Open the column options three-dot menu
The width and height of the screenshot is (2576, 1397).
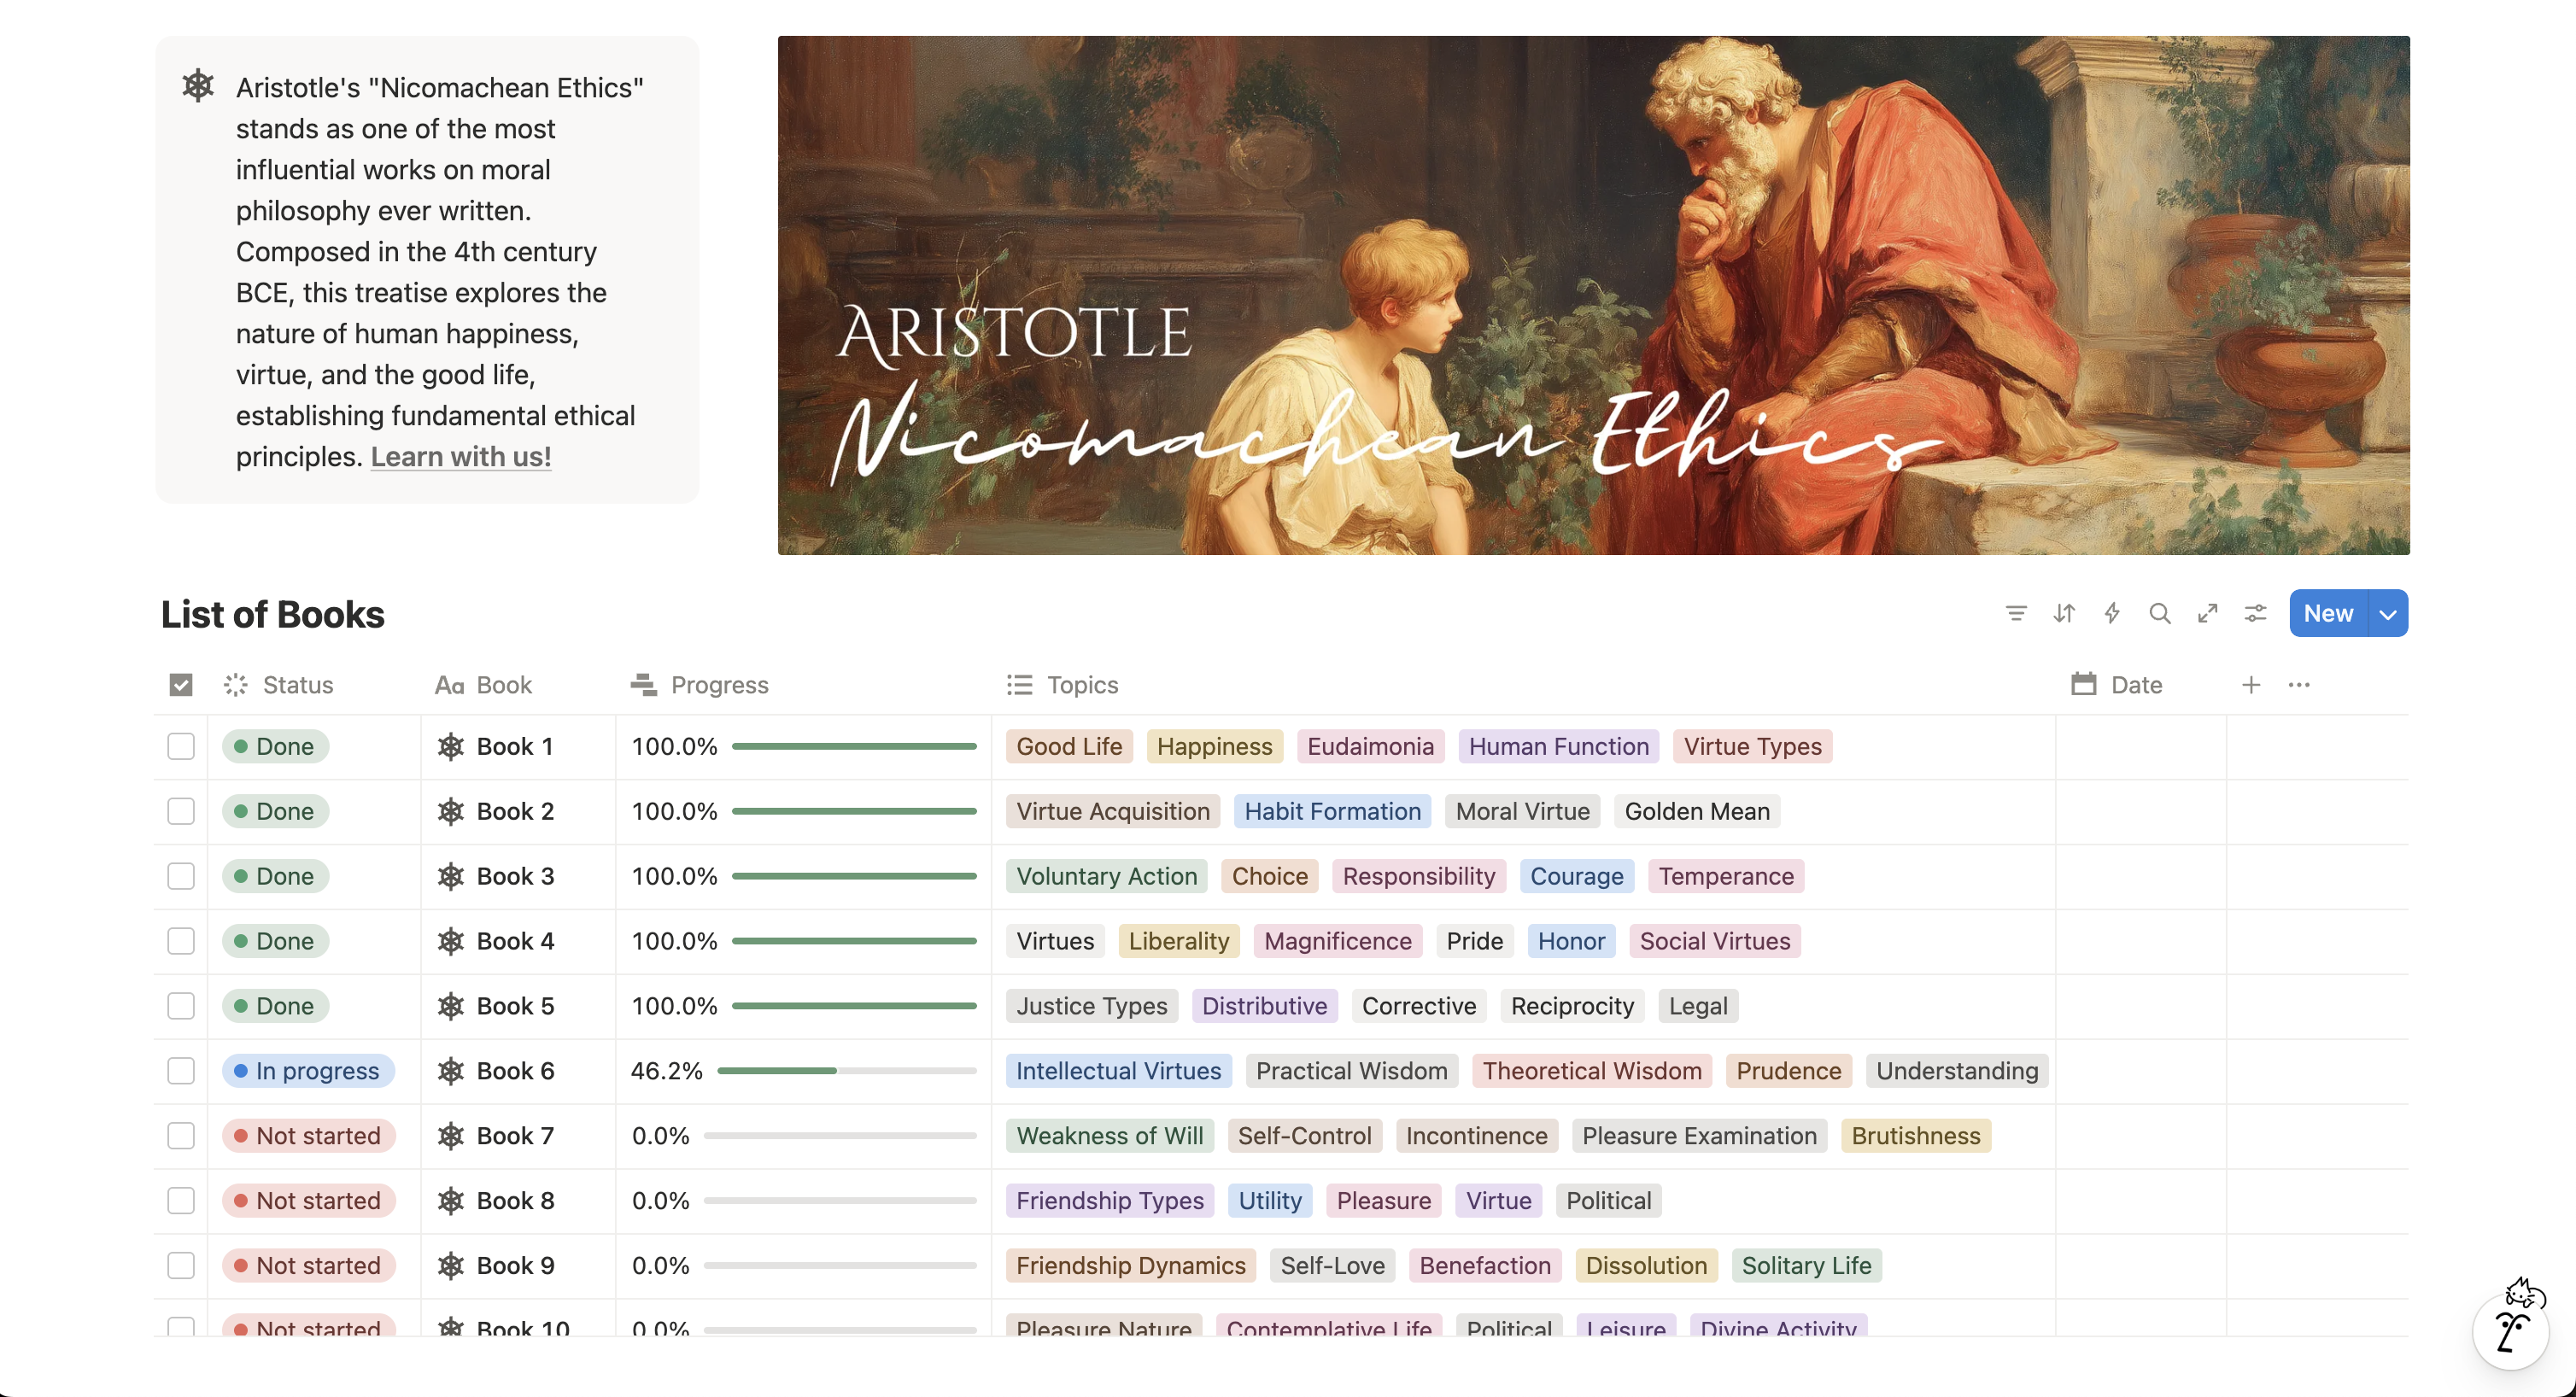pos(2299,685)
